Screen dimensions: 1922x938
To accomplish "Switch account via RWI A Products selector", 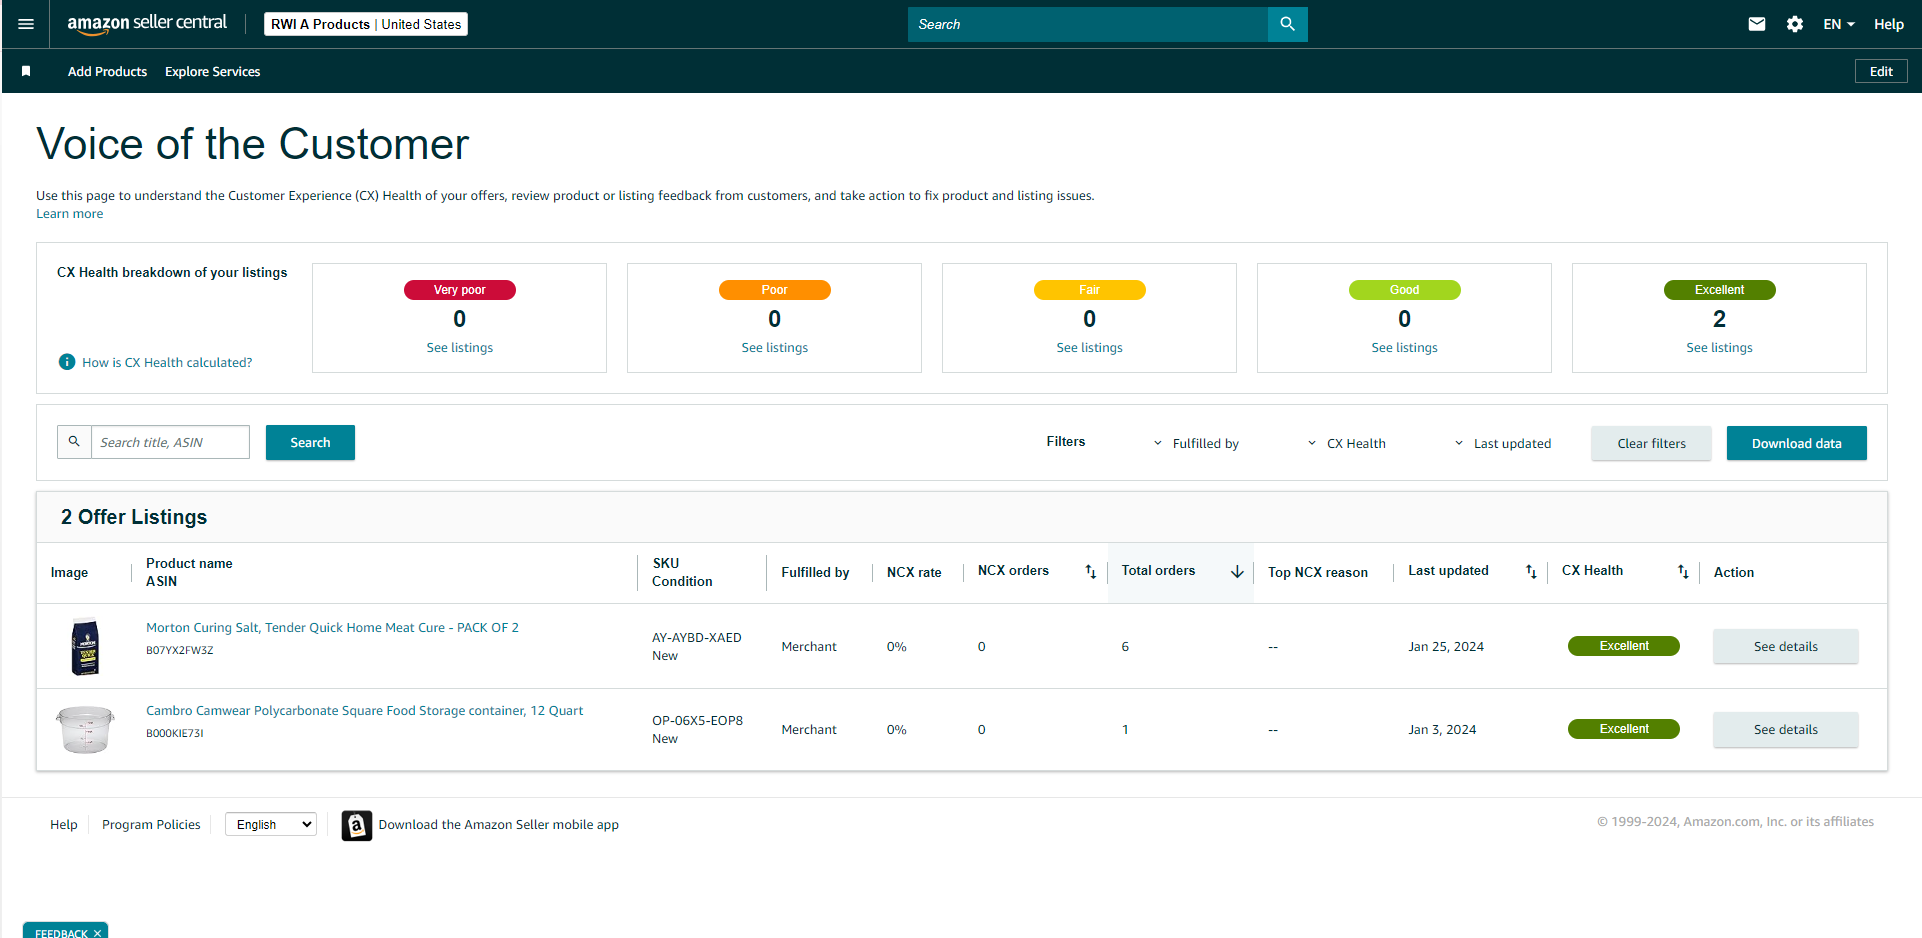I will (366, 24).
